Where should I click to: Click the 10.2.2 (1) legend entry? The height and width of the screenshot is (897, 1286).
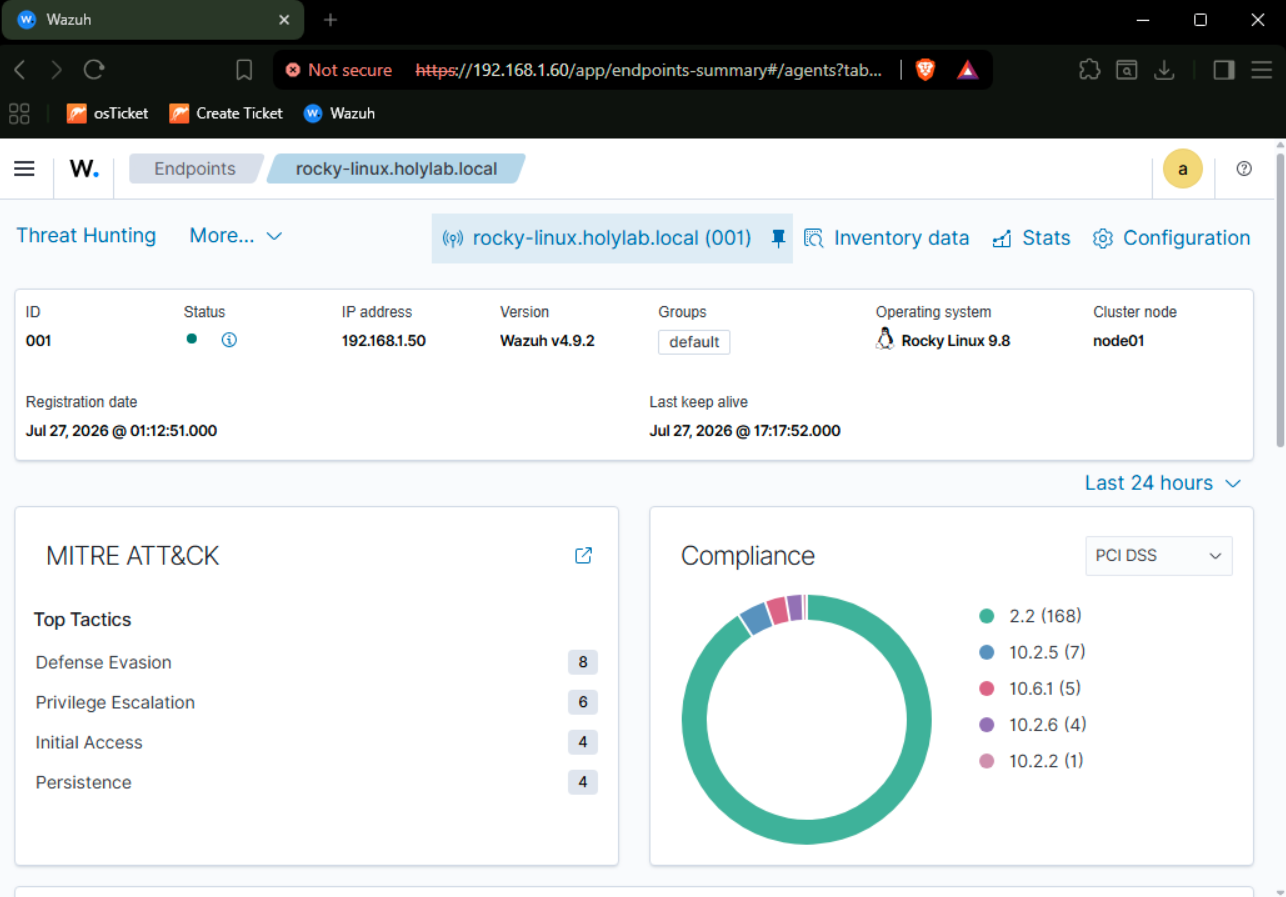click(1031, 760)
